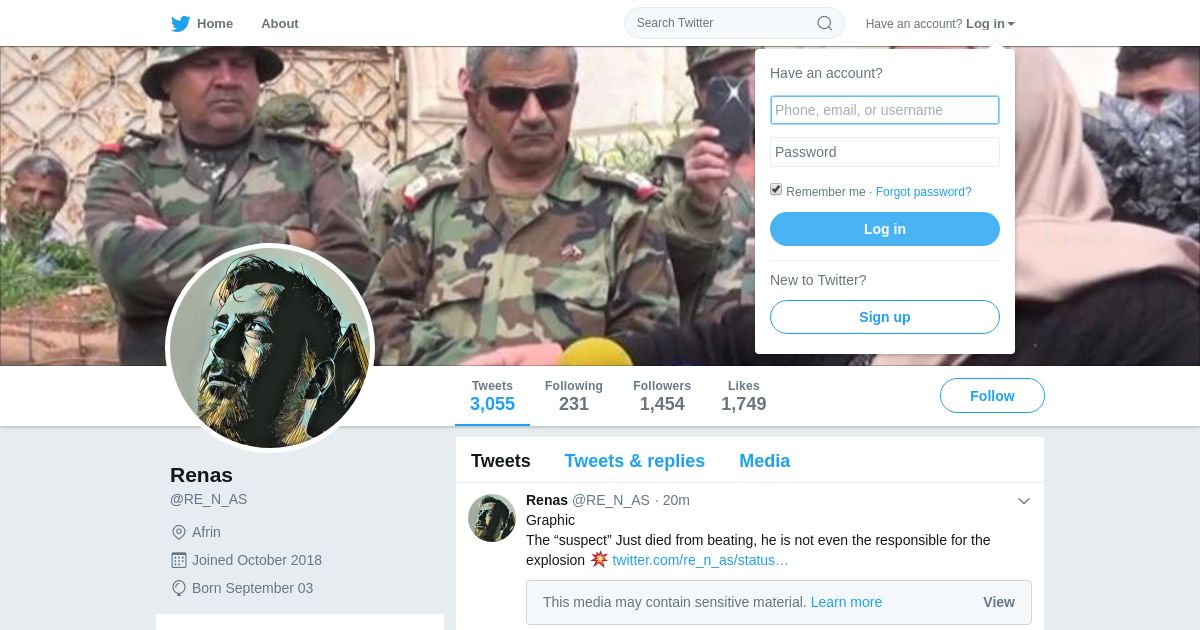Viewport: 1200px width, 630px height.
Task: Click the blue Log in button
Action: point(885,229)
